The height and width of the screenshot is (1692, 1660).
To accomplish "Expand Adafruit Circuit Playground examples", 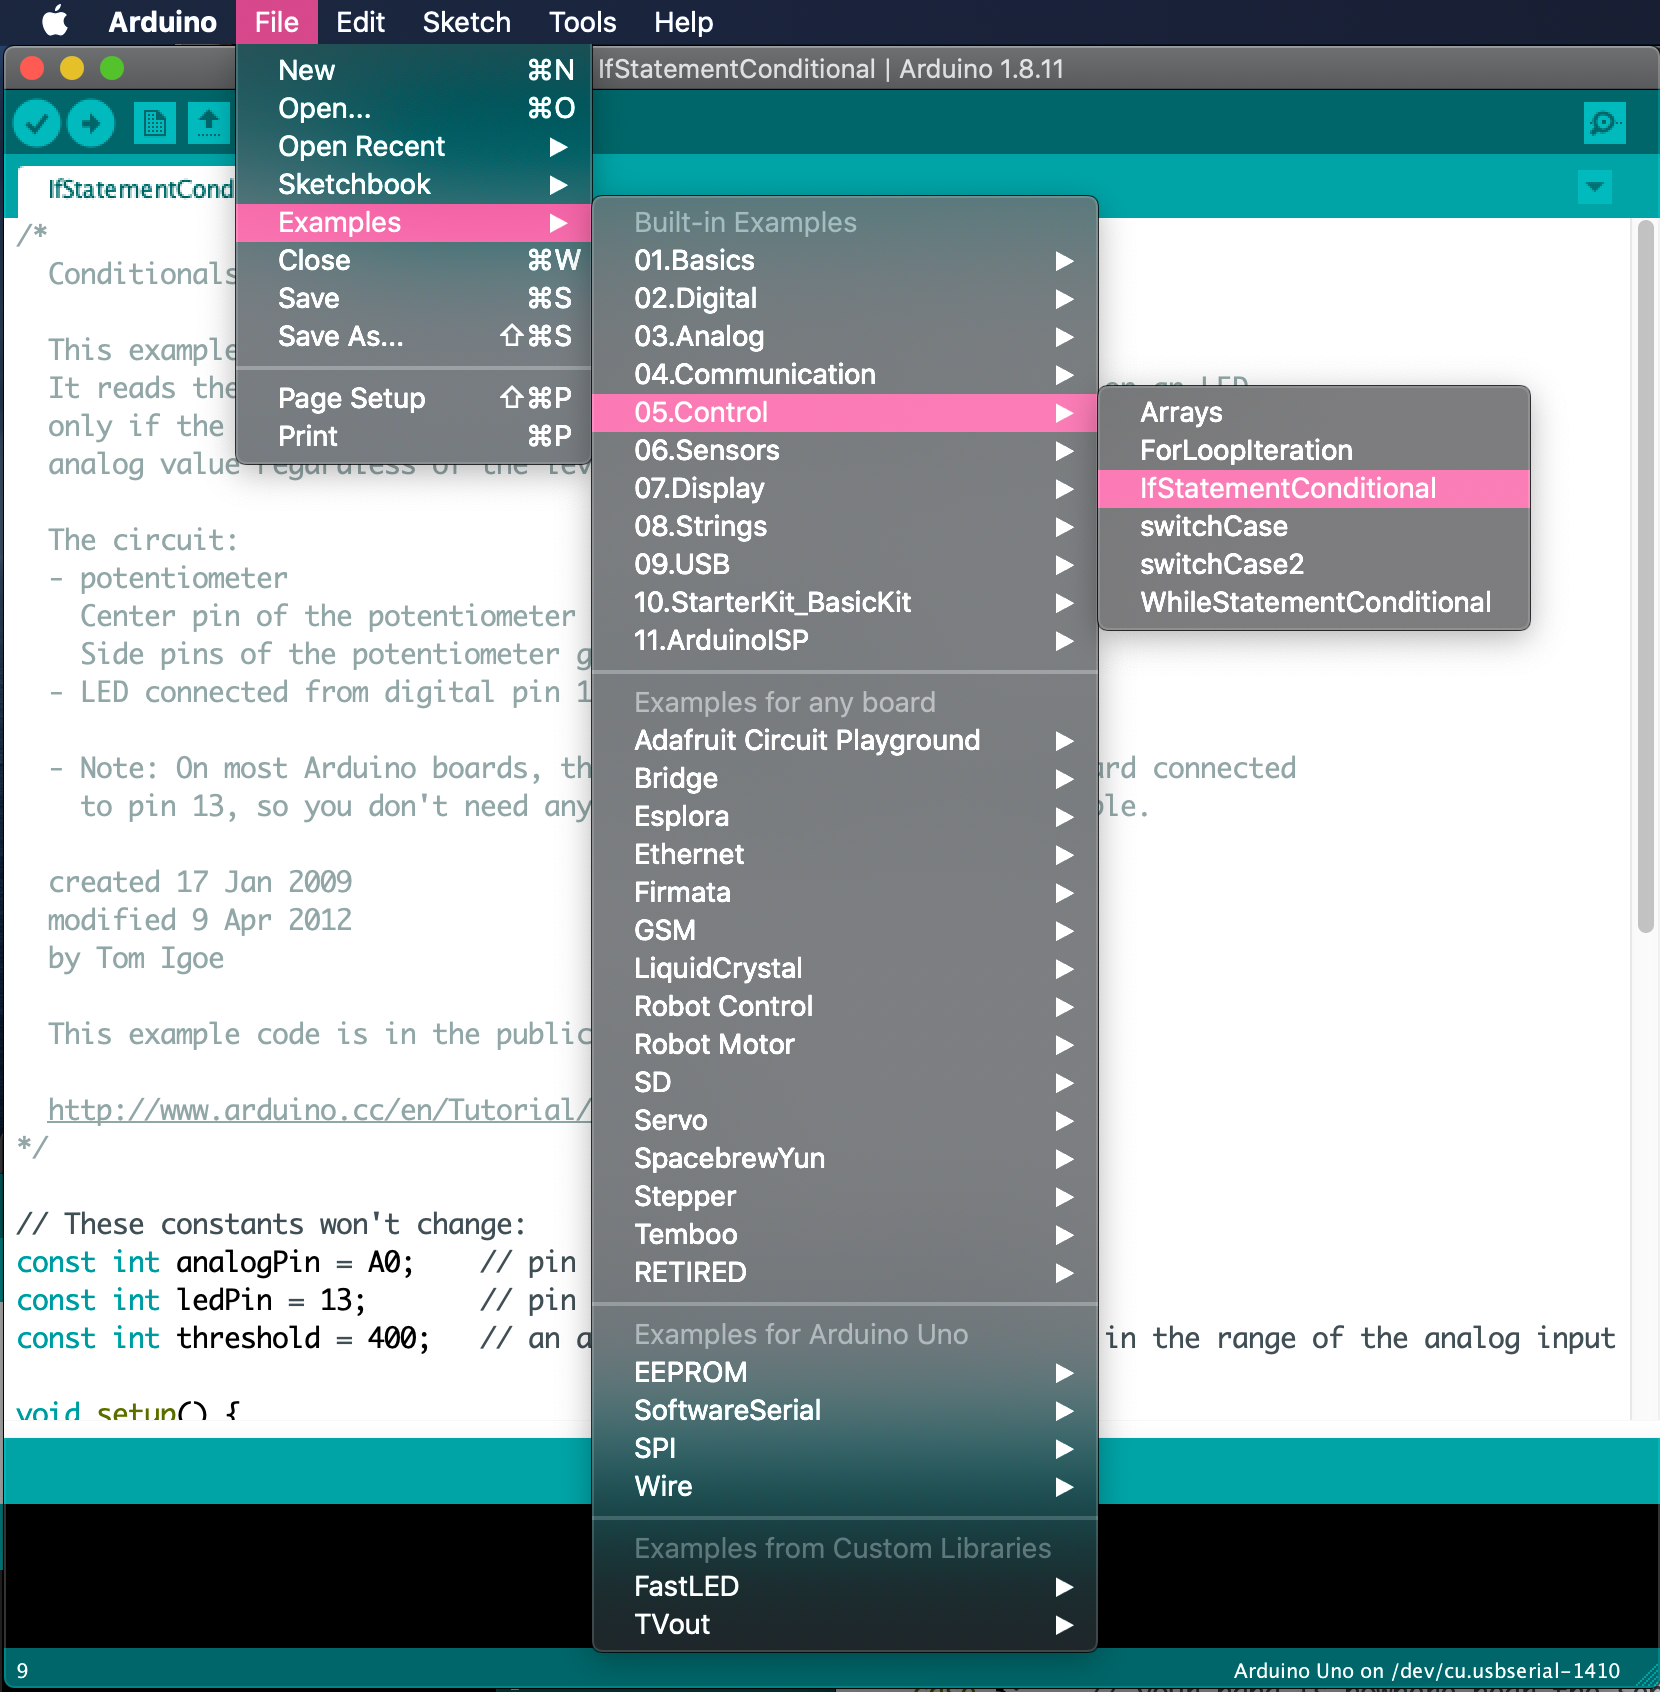I will (845, 740).
